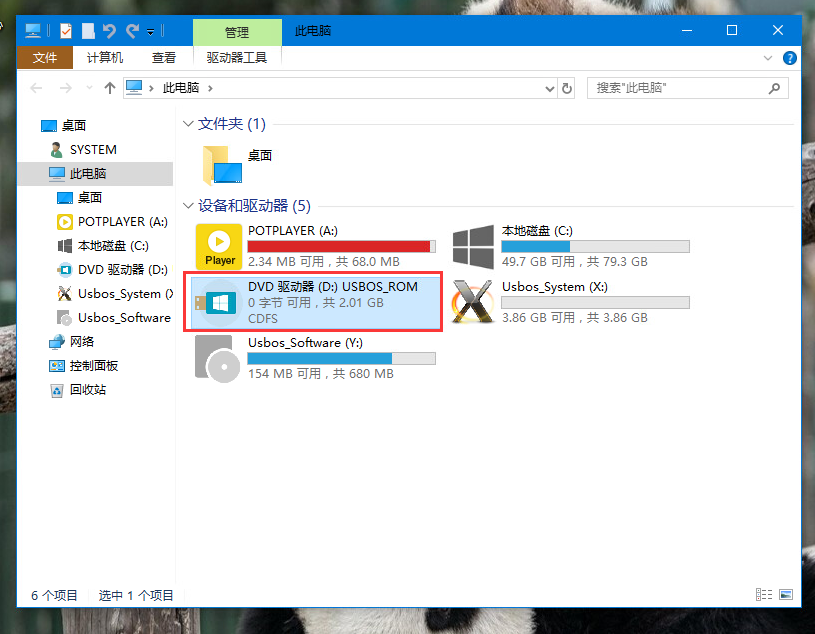The width and height of the screenshot is (815, 634).
Task: Click the text 49.7 GB 可用 , 共 79.3 GB
Action: click(x=574, y=261)
